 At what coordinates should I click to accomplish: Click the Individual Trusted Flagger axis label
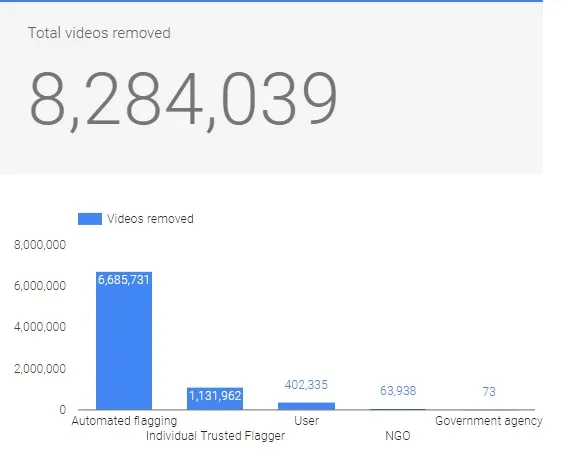click(x=215, y=436)
